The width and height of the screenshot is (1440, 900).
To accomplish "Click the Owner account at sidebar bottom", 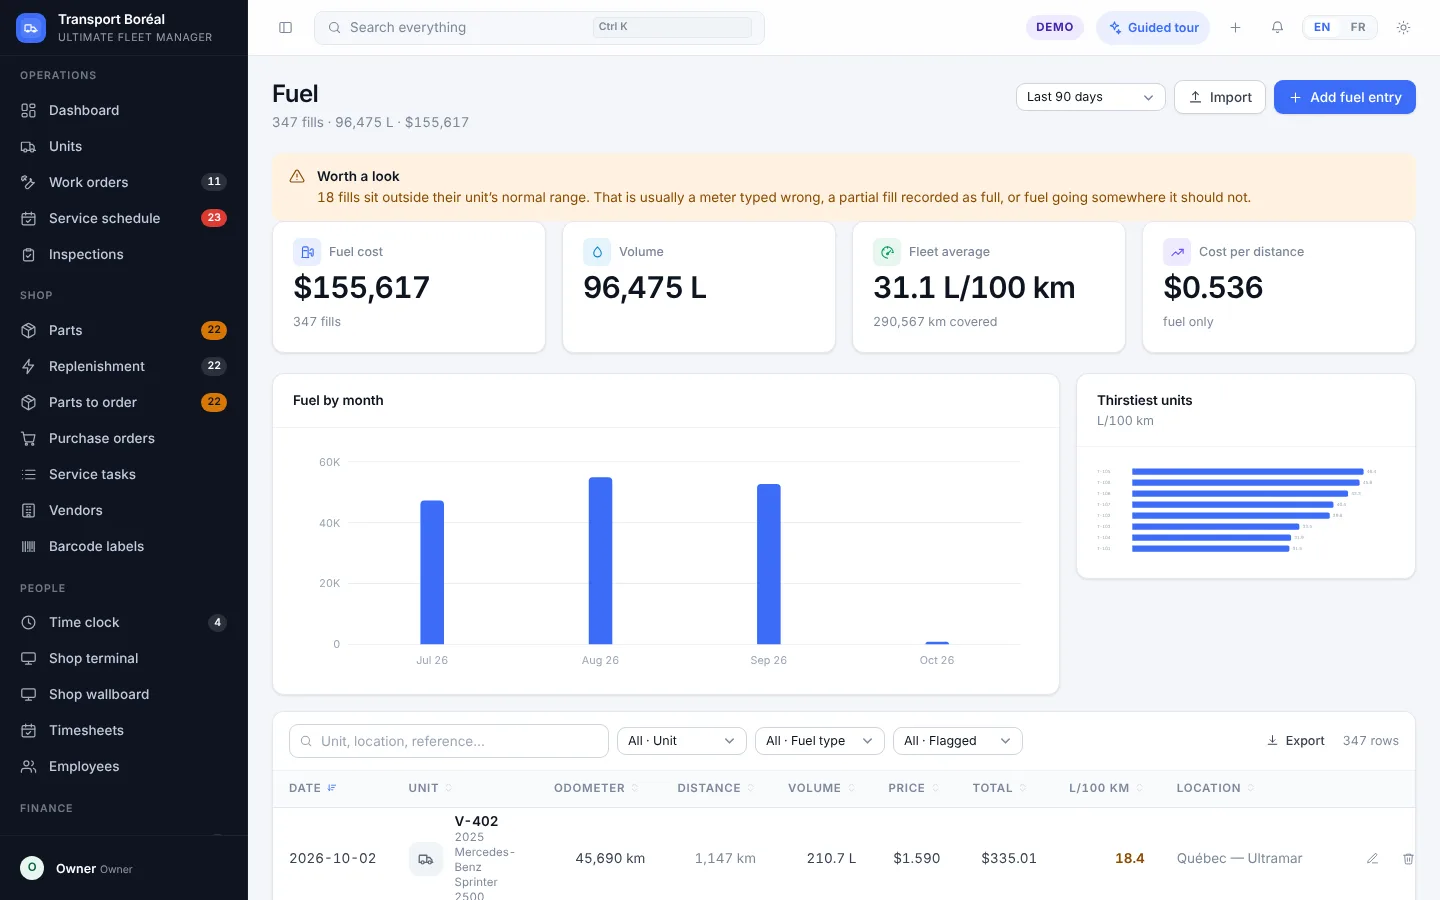I will point(123,868).
